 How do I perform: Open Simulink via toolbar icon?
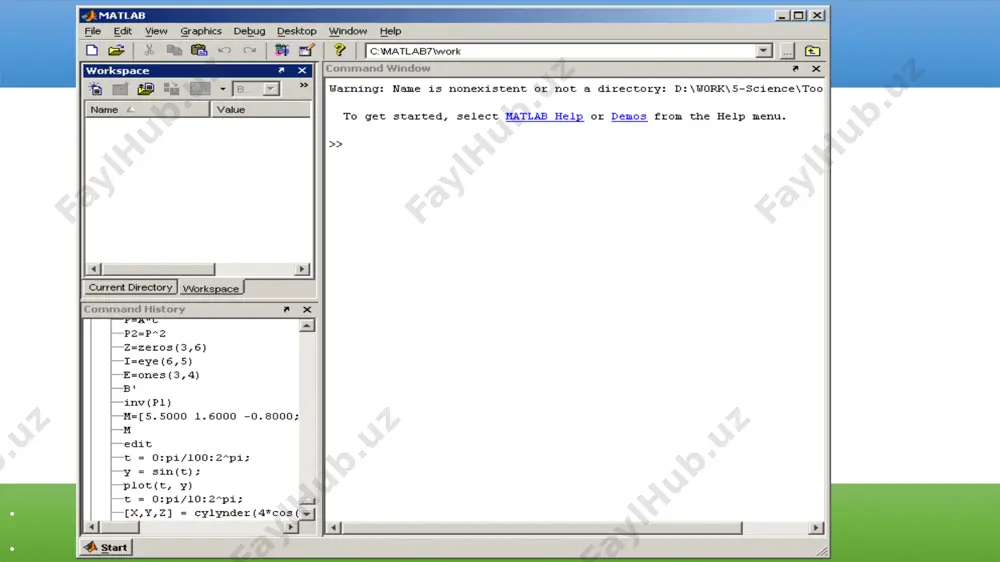[281, 50]
